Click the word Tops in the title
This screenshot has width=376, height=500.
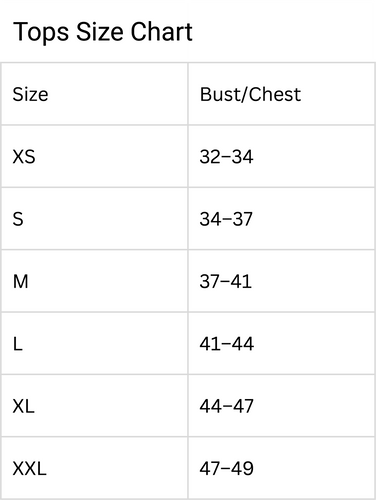pyautogui.click(x=41, y=33)
